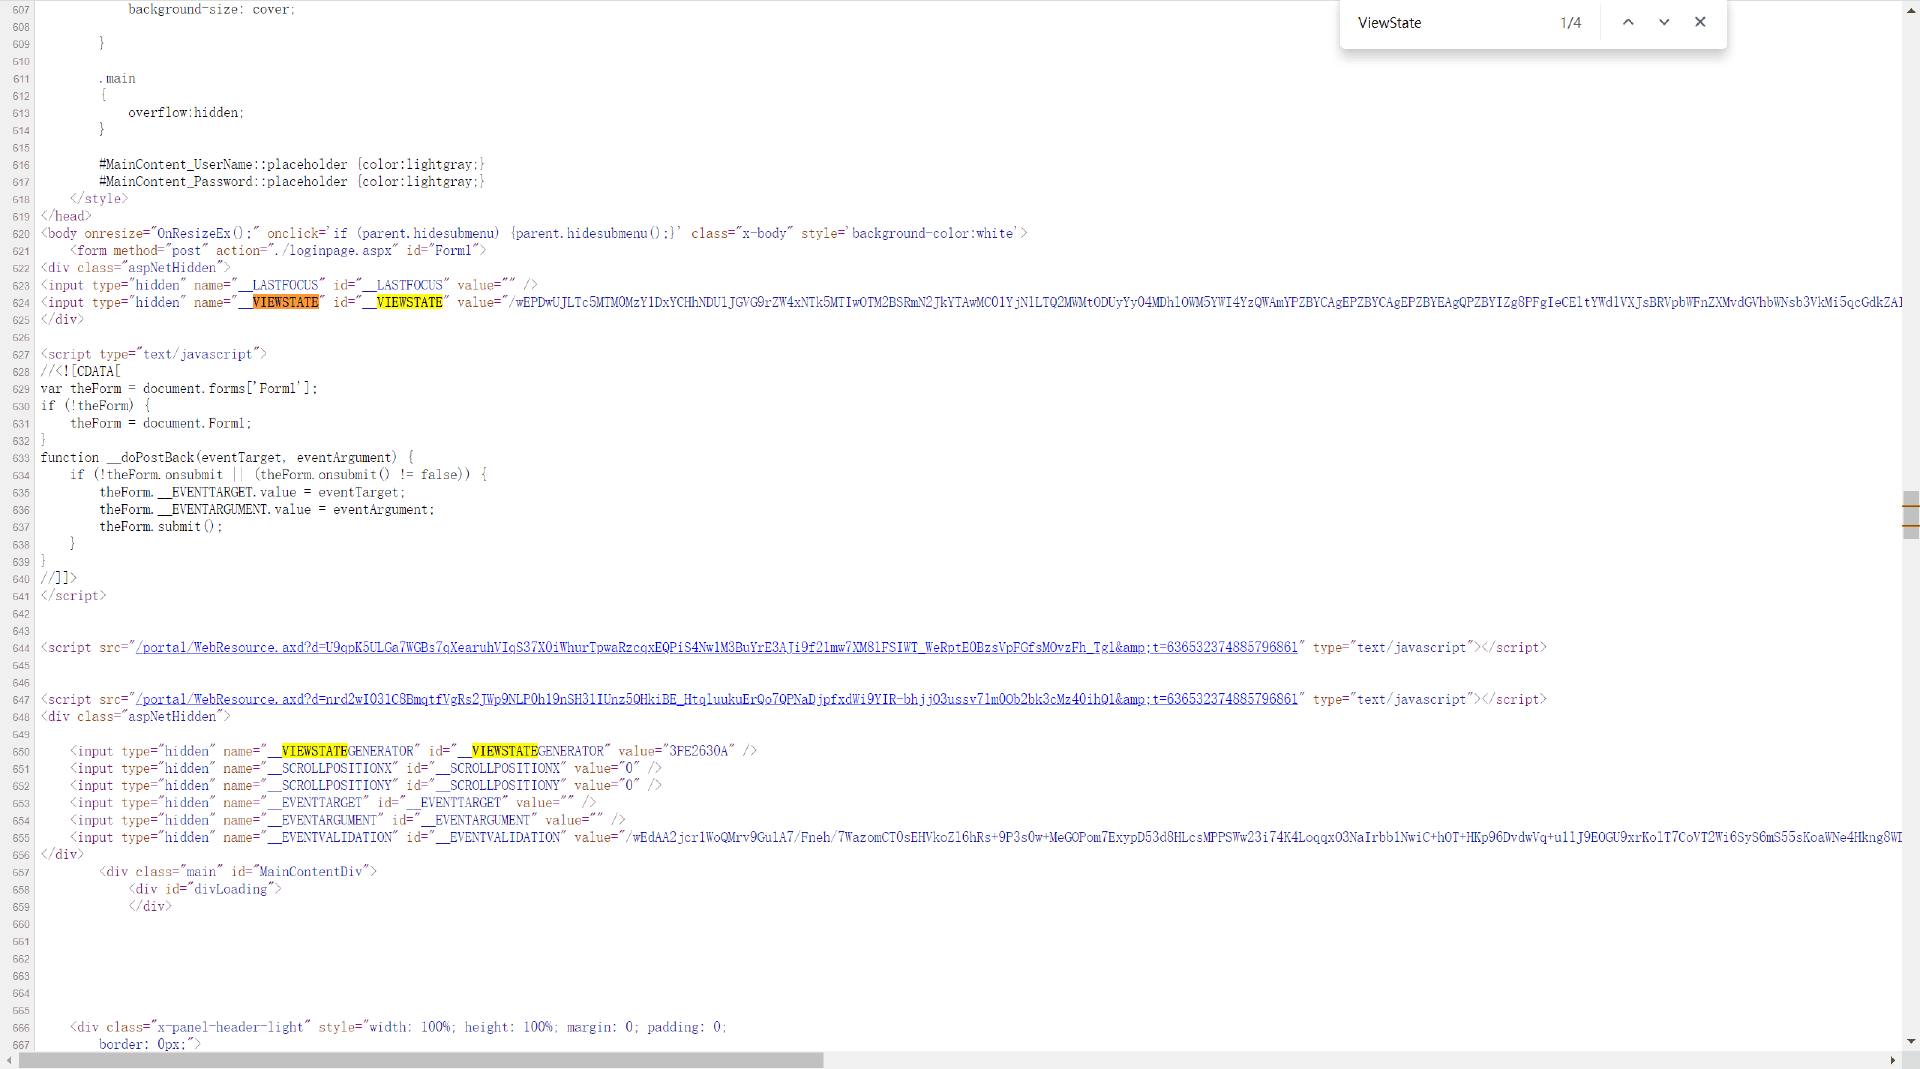This screenshot has width=1920, height=1069.
Task: Click div class="main" id="MainContentDiv" line
Action: point(238,872)
